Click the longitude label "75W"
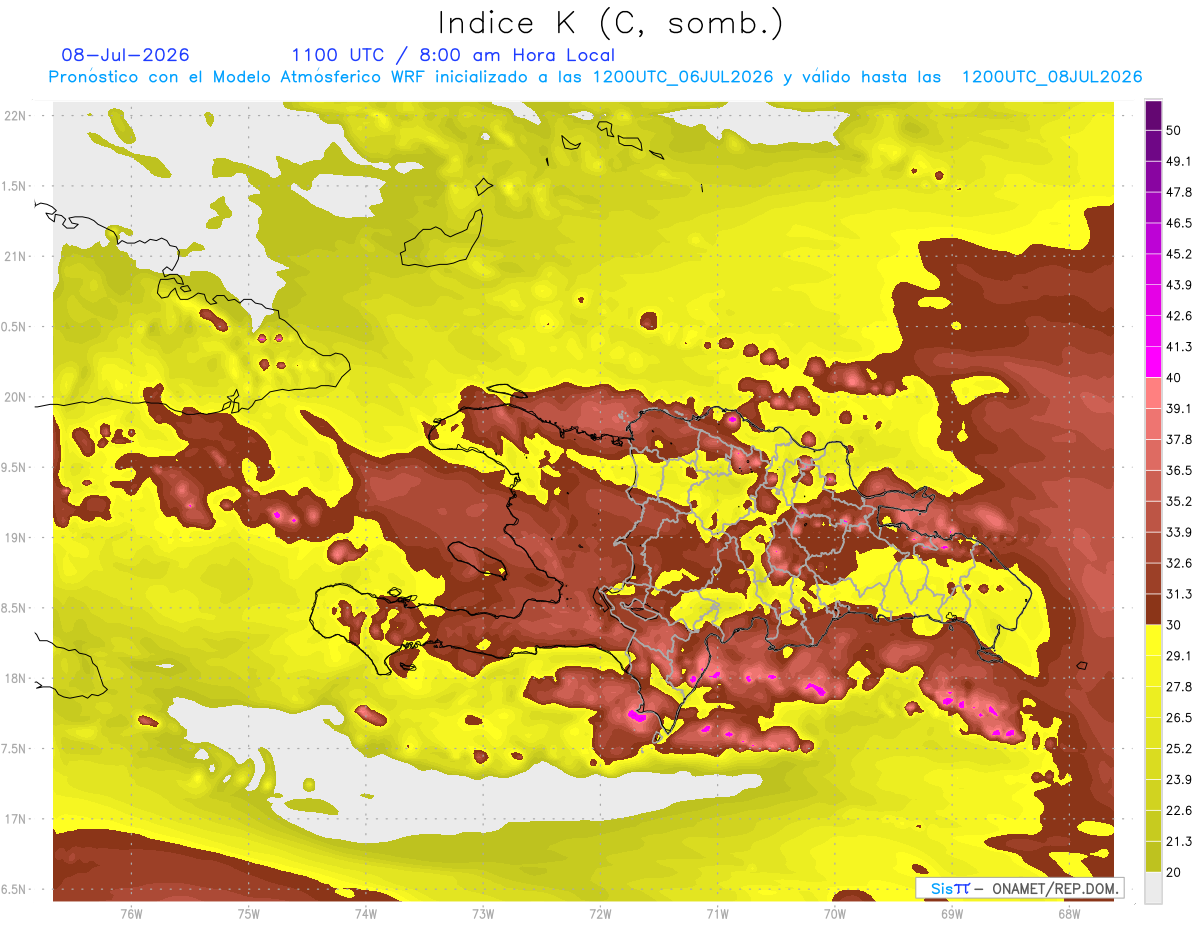This screenshot has width=1200, height=927. pyautogui.click(x=249, y=914)
